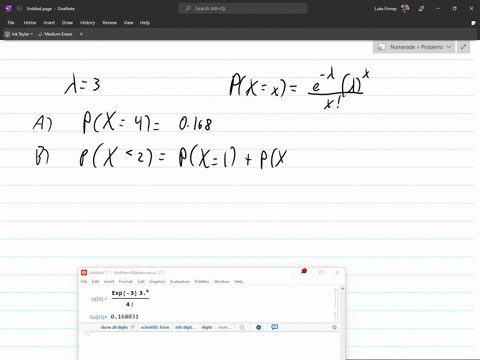480x360 pixels.
Task: Click the OneNote search box
Action: click(x=243, y=9)
